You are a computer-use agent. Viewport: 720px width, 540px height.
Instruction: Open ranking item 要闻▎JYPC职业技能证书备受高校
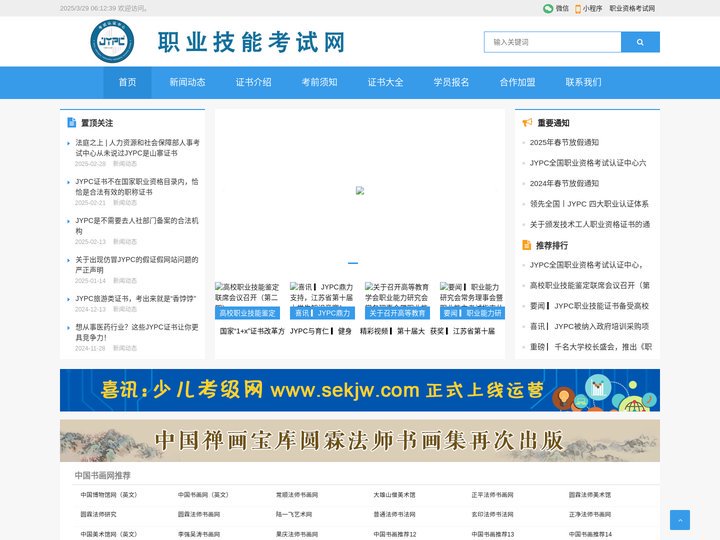point(589,306)
